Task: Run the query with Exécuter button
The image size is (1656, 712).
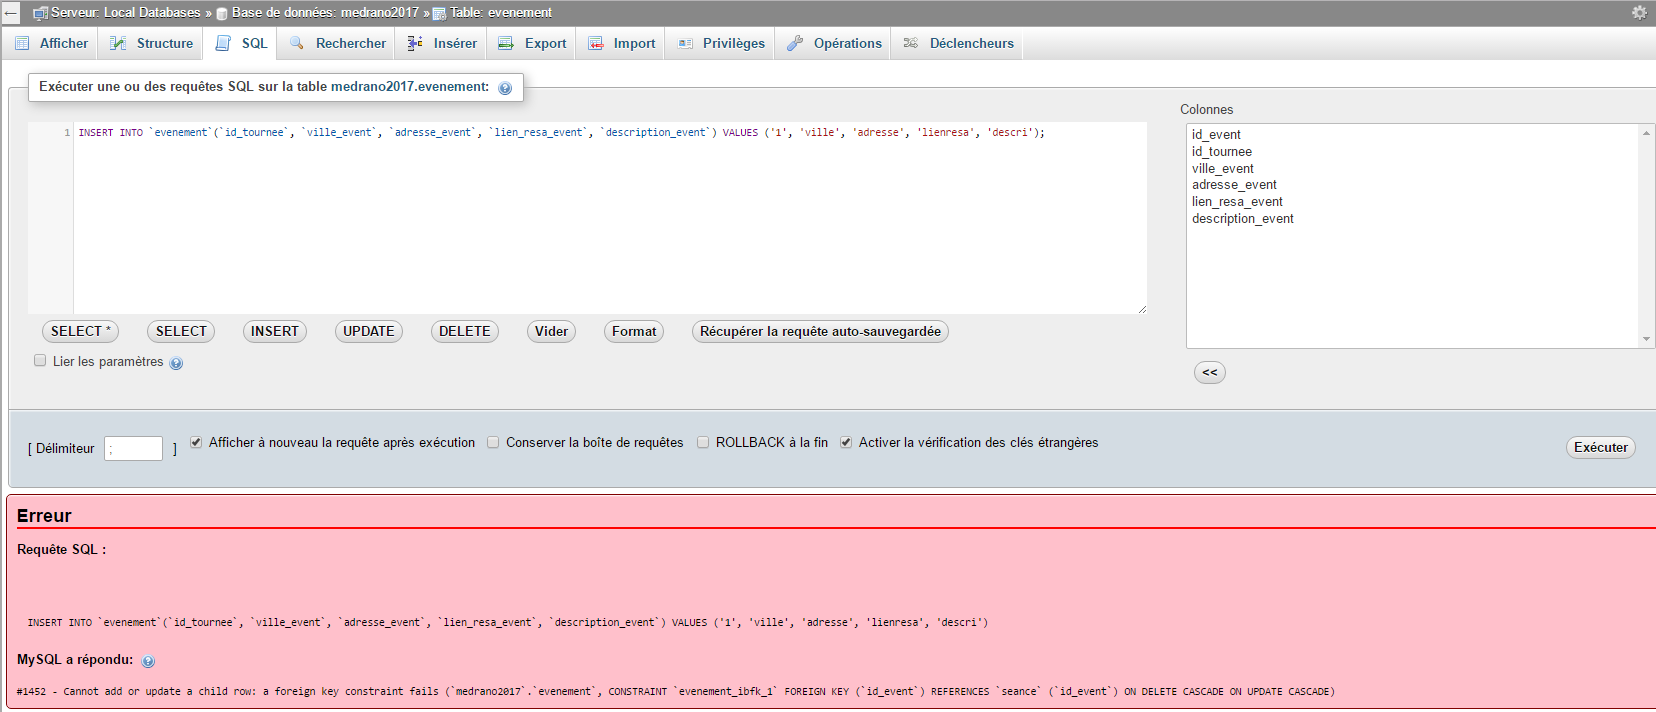Action: coord(1601,447)
